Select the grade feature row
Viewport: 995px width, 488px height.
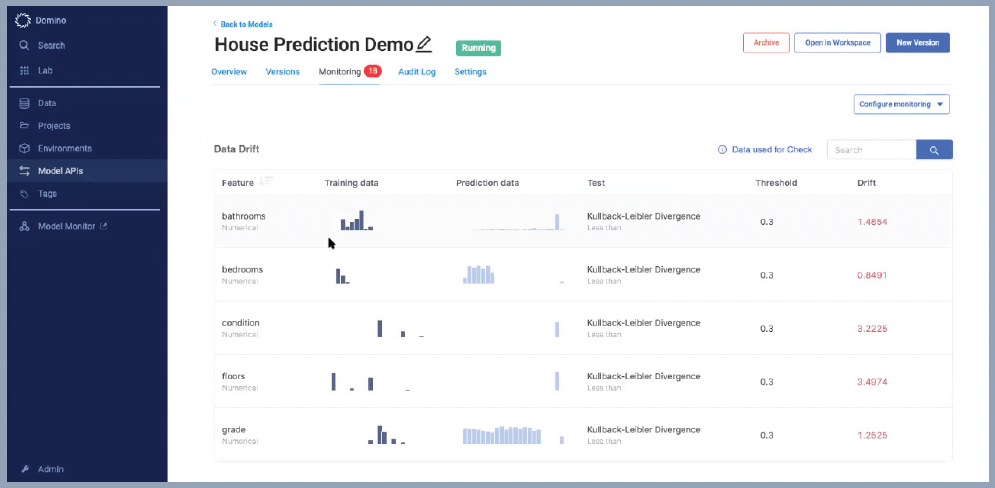pos(583,435)
